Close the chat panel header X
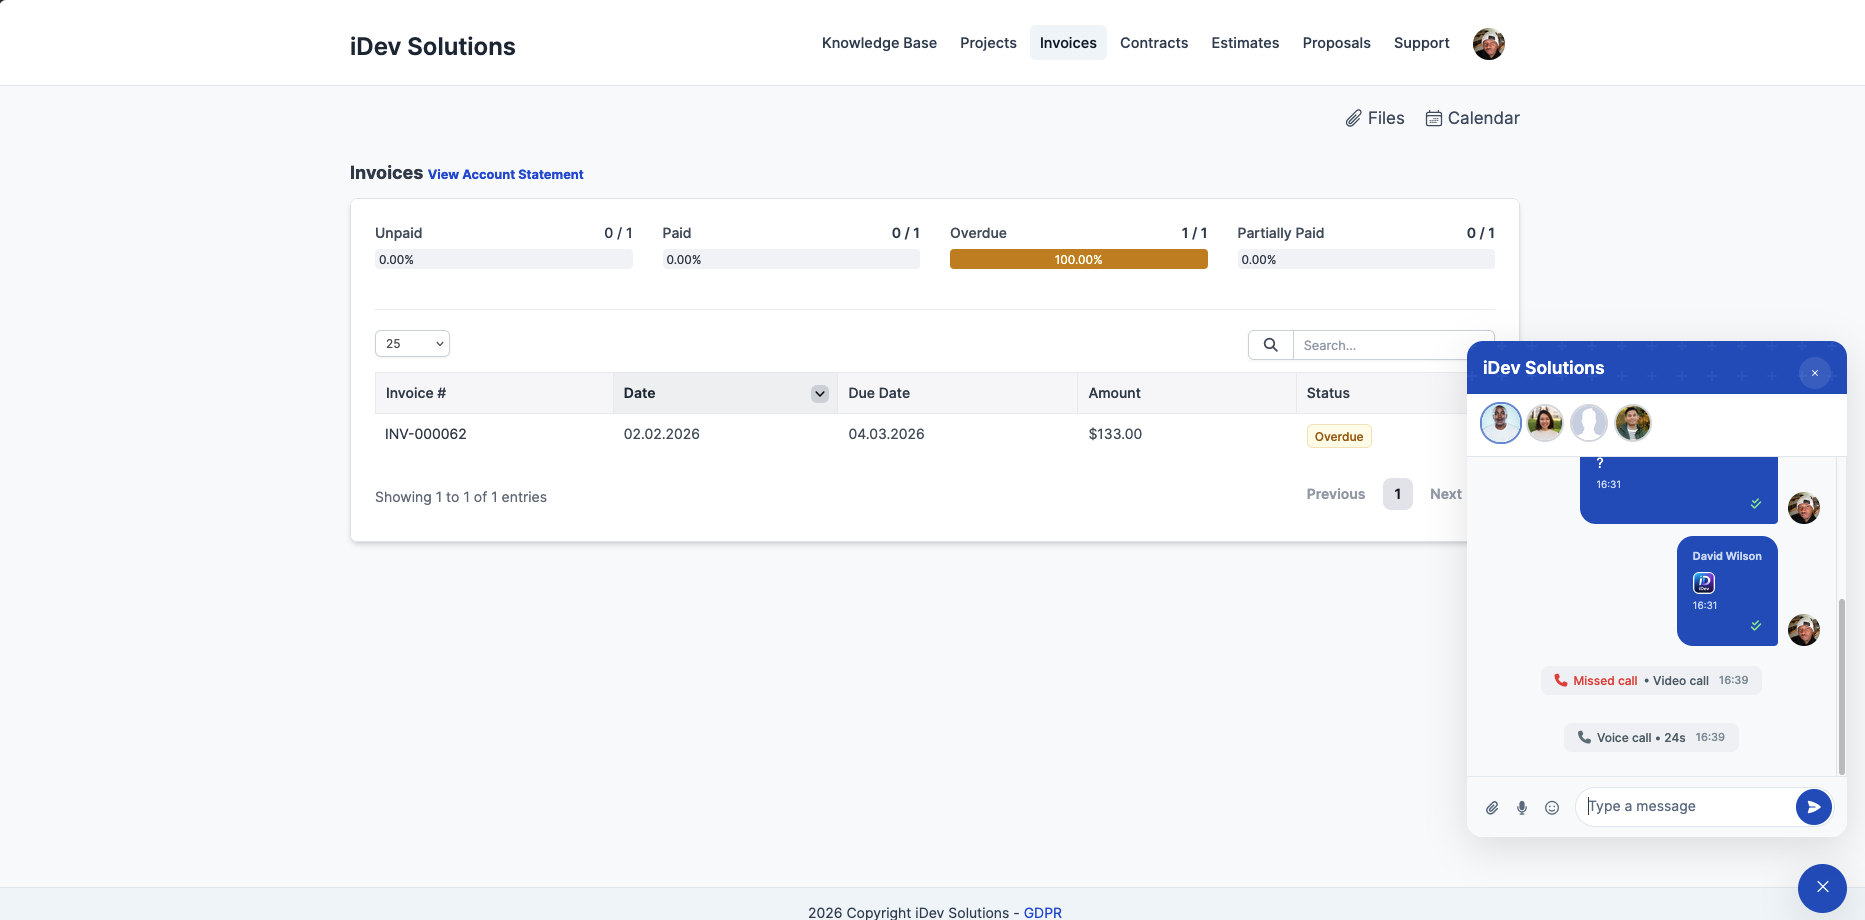The height and width of the screenshot is (920, 1865). (x=1815, y=373)
